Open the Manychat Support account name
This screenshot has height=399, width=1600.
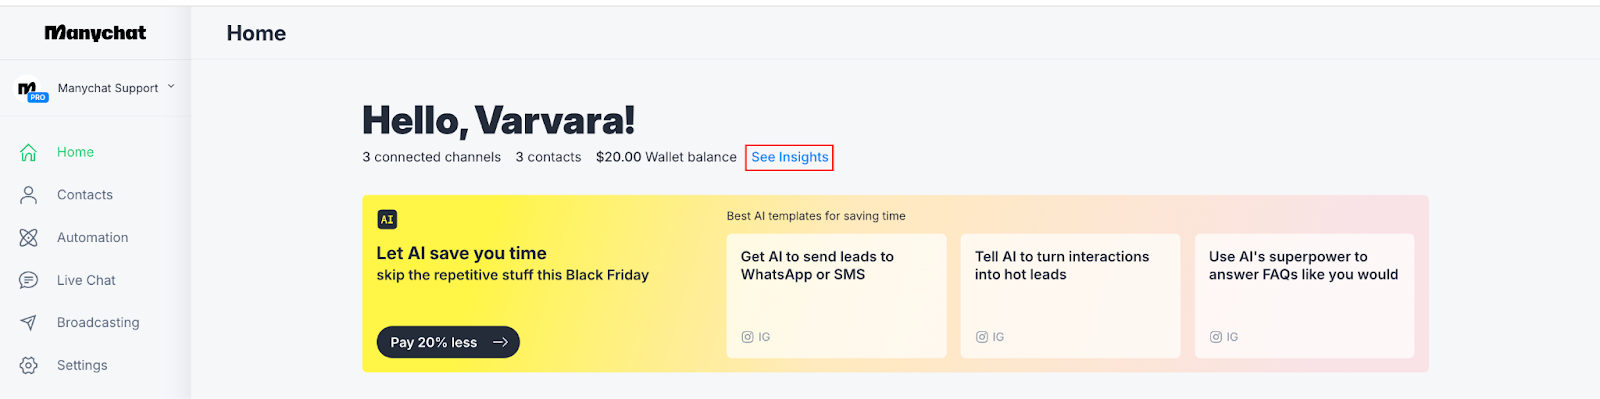tap(108, 88)
